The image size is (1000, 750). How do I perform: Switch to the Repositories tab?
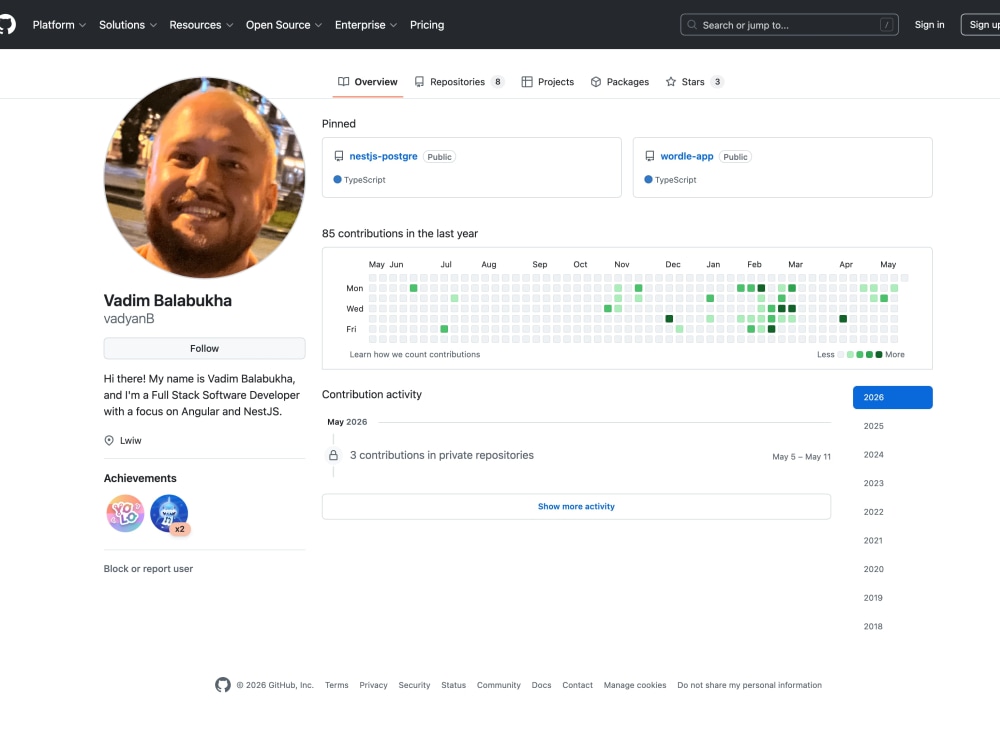(x=459, y=82)
